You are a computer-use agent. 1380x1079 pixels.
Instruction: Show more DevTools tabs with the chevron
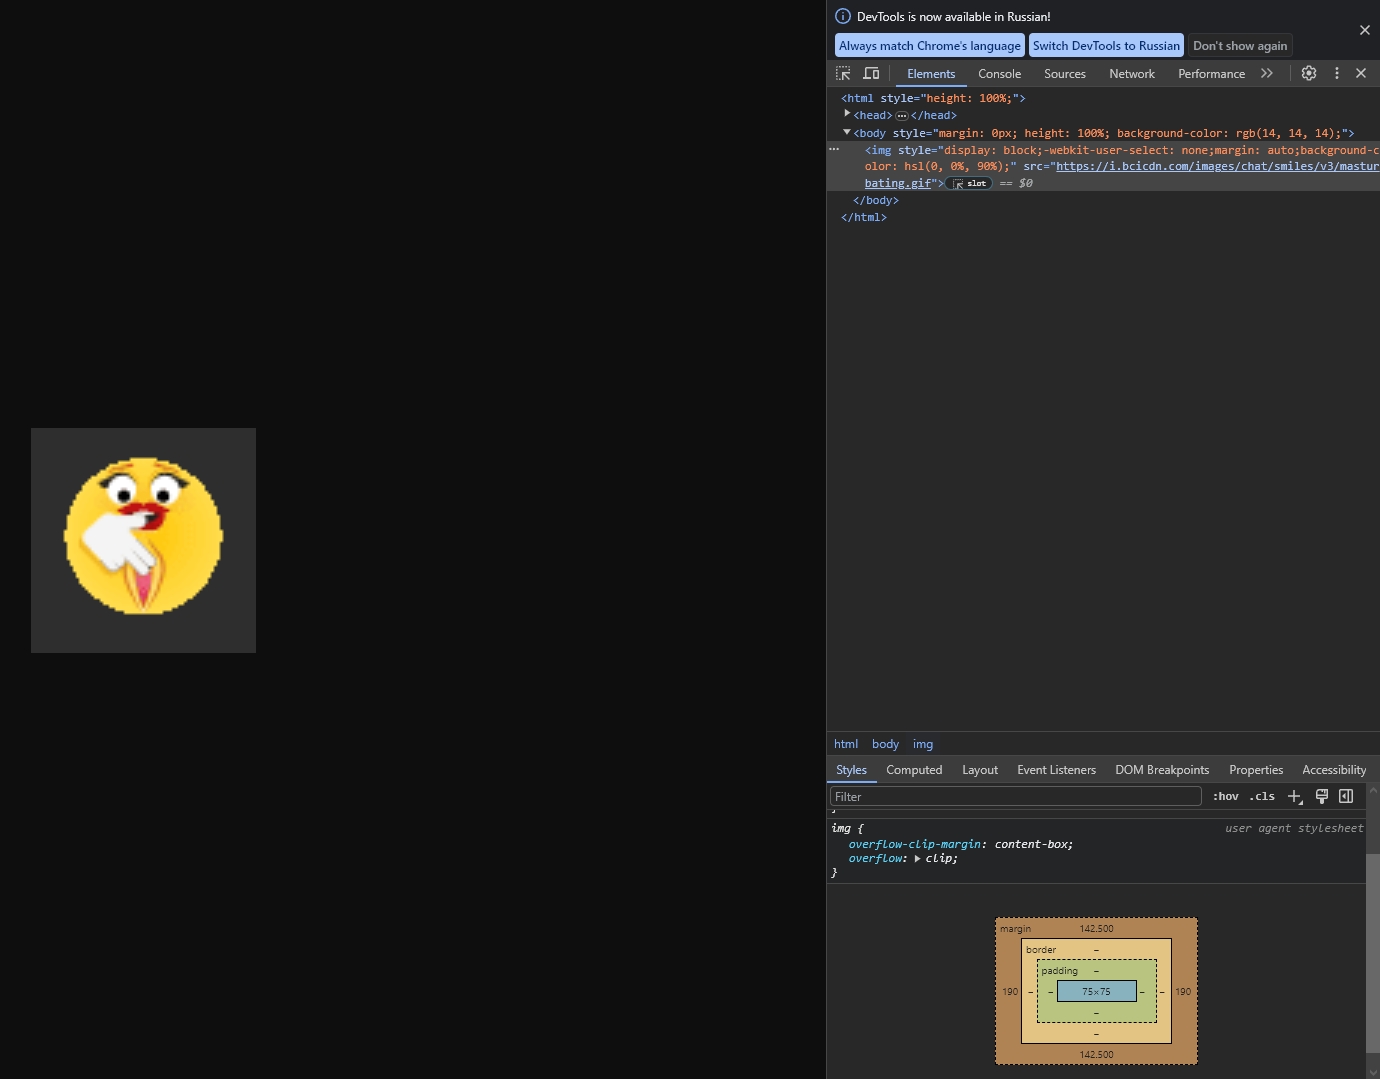(1267, 73)
